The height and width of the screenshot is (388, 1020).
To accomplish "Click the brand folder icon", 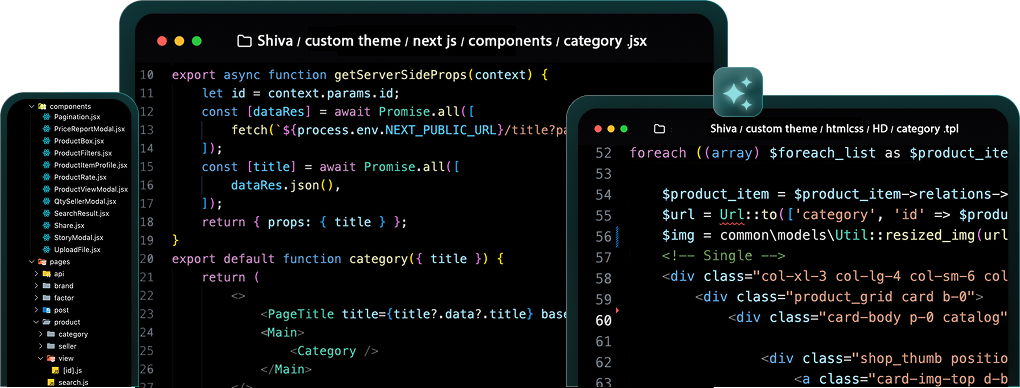I will point(47,286).
